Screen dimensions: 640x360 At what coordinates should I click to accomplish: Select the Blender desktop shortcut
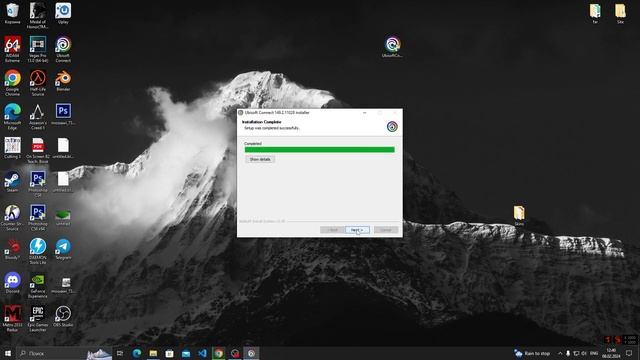(63, 80)
